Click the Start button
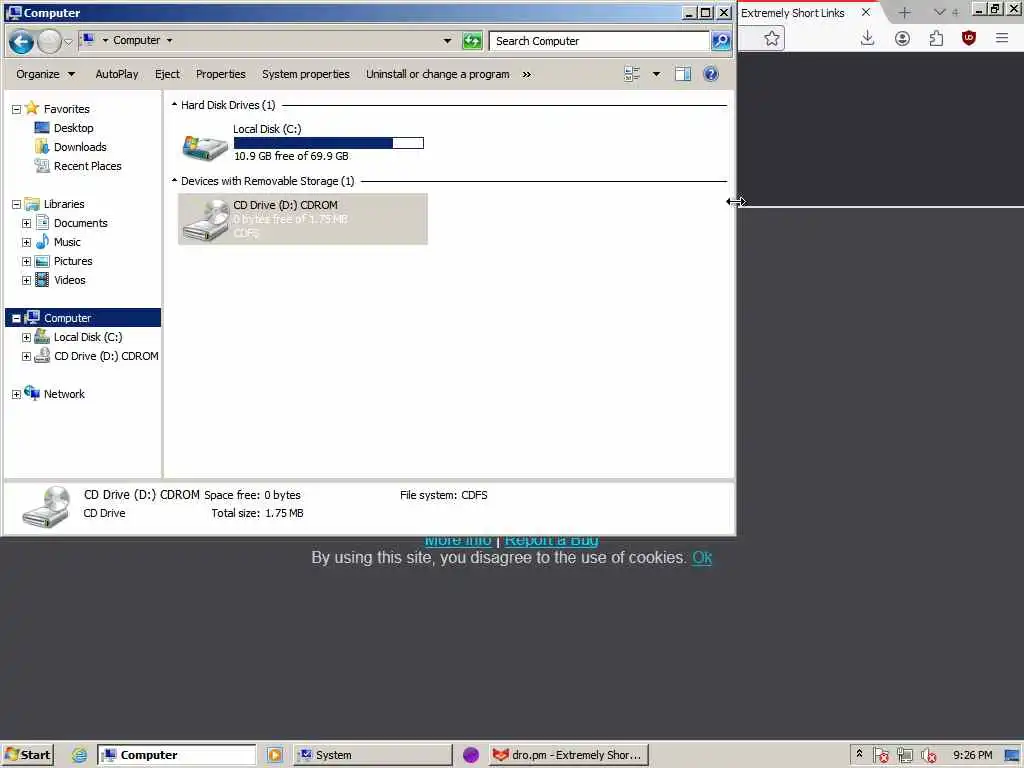1024x768 pixels. point(27,755)
